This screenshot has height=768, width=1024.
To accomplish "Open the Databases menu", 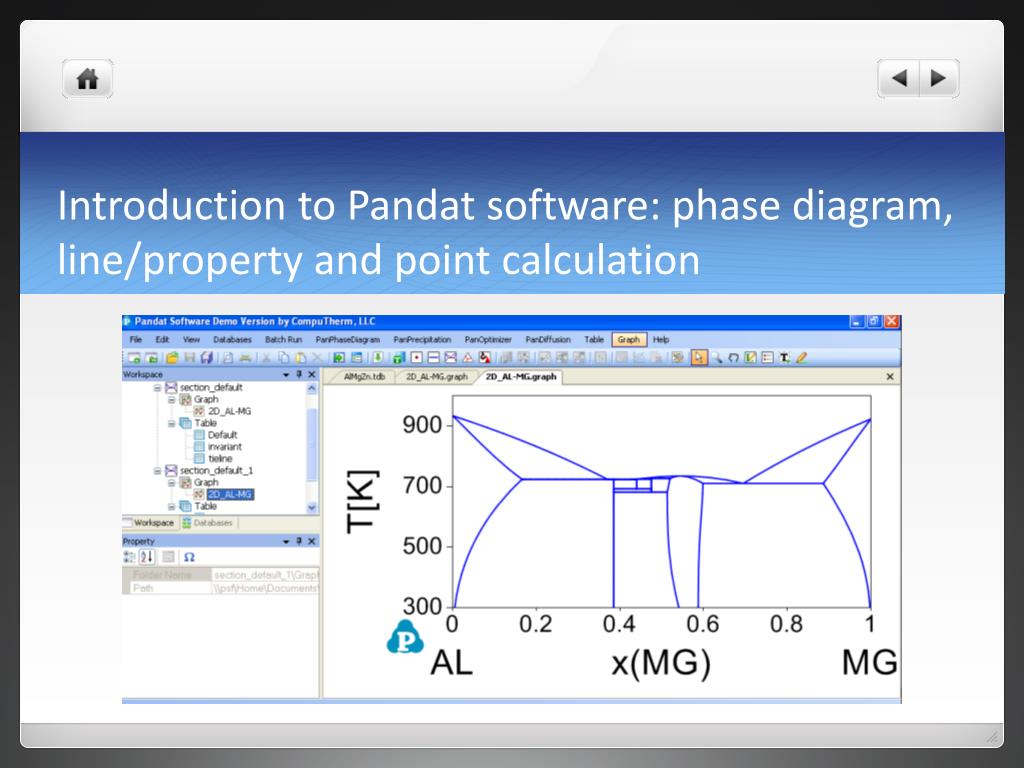I will (232, 340).
